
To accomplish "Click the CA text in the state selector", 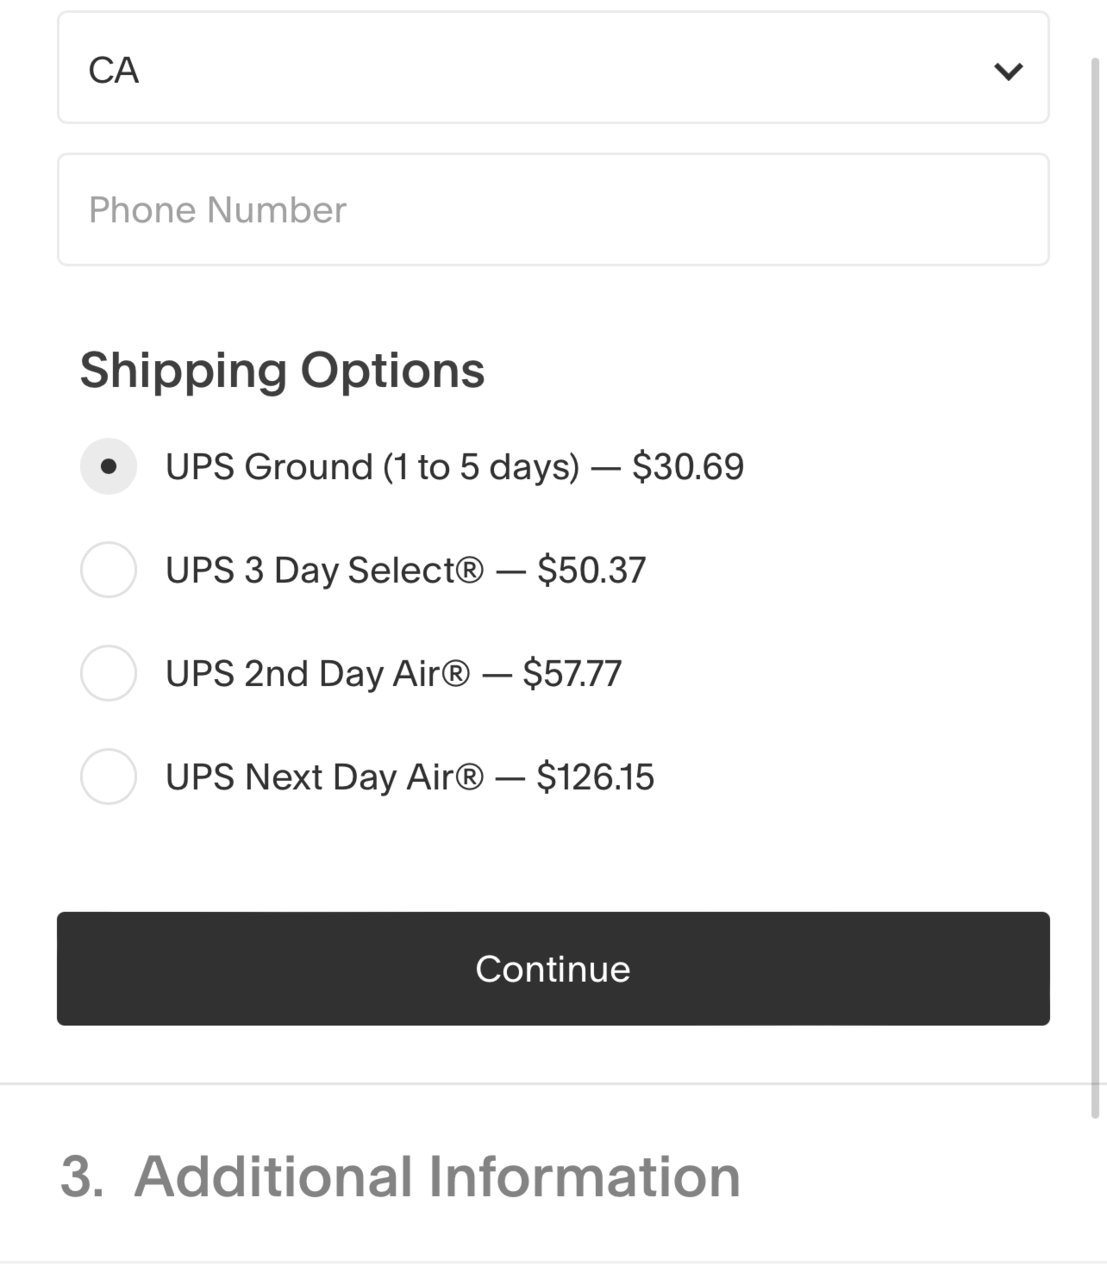I will [x=113, y=70].
